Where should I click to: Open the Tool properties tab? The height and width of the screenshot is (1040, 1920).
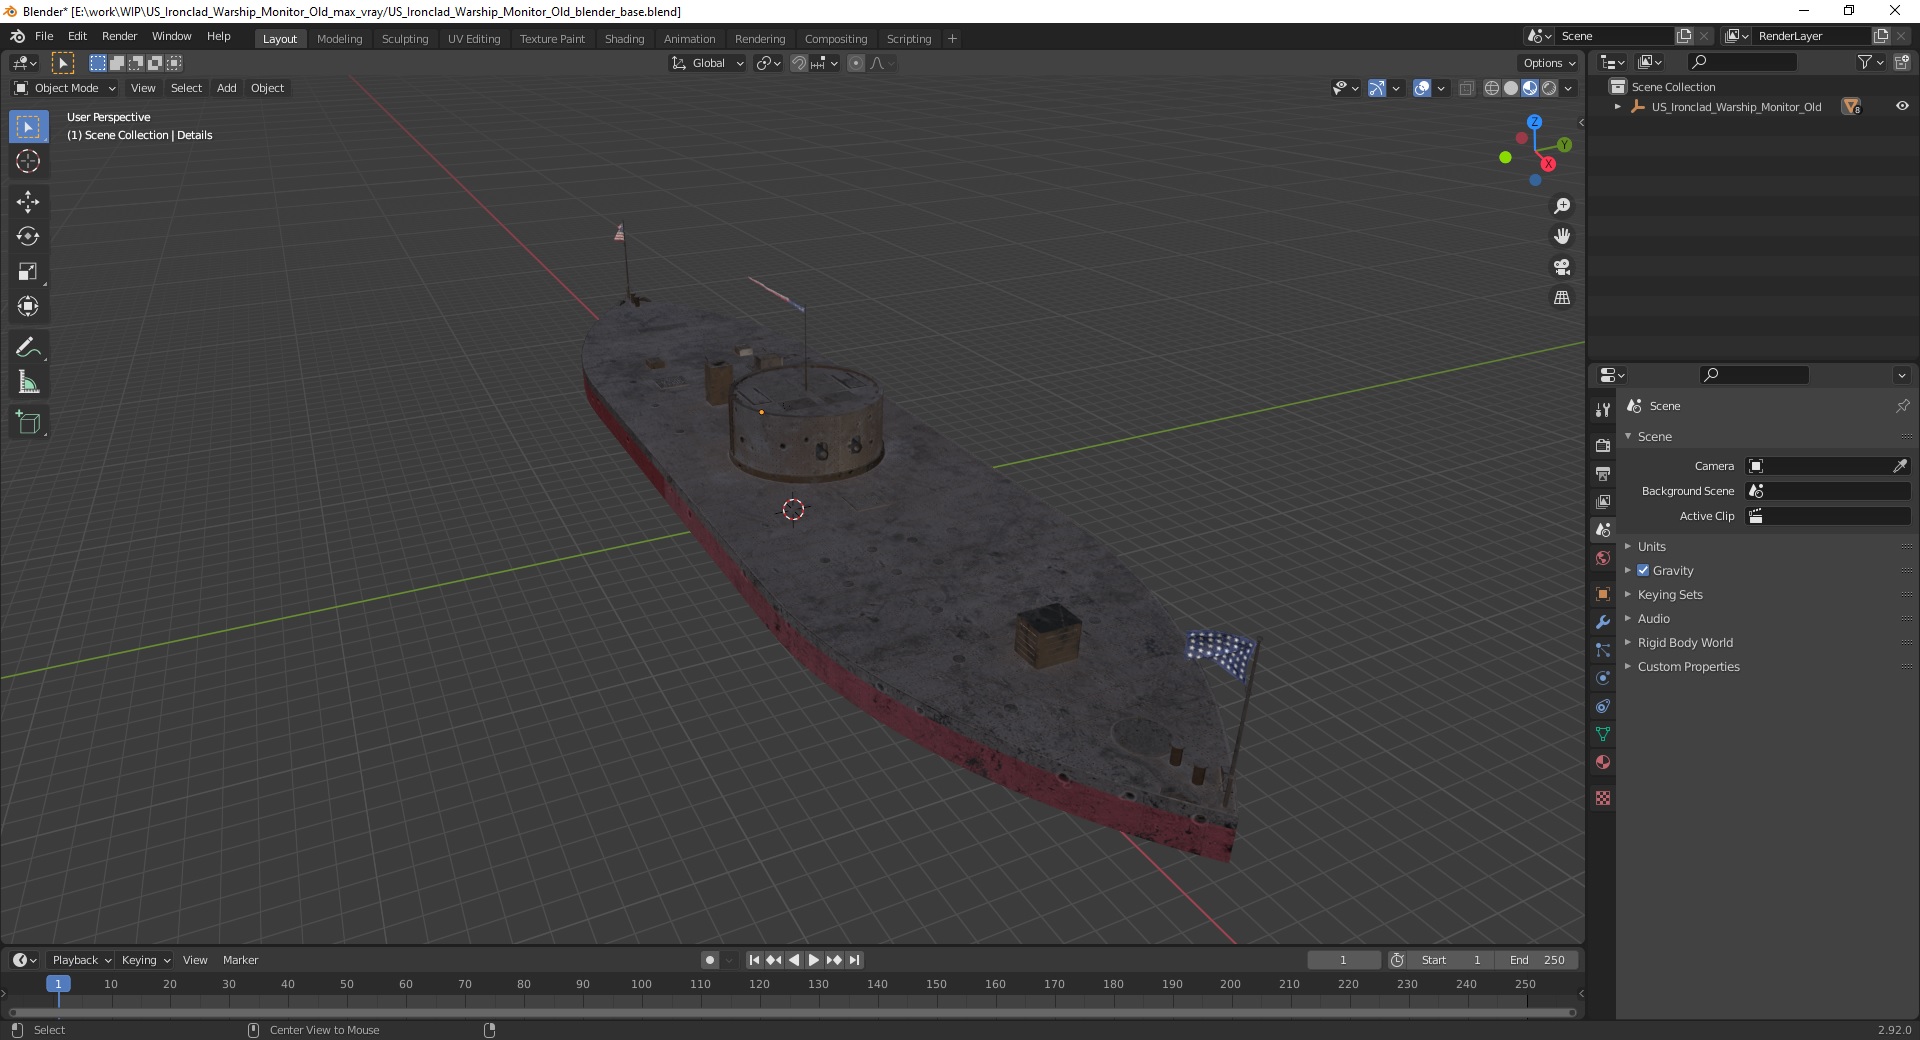(1603, 410)
